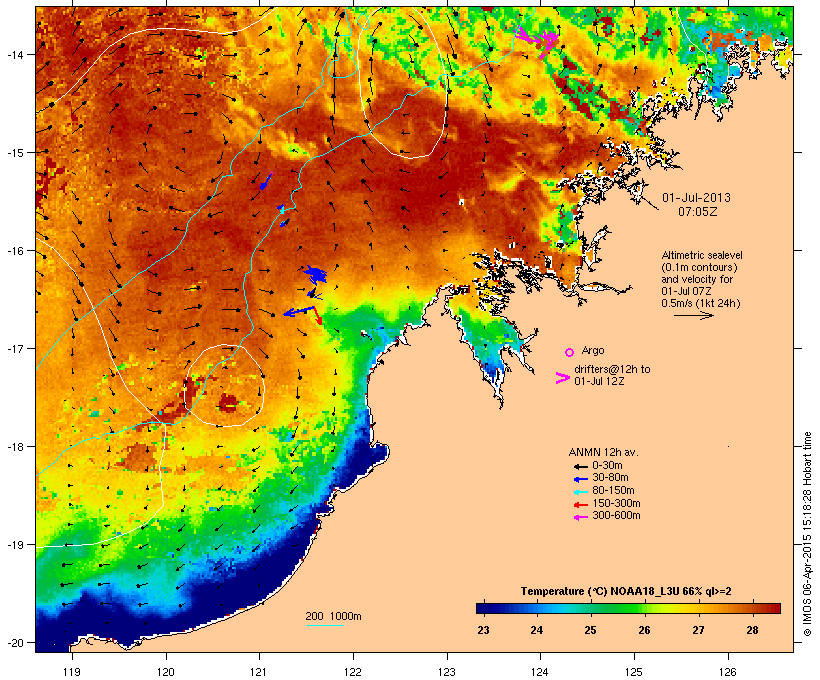Click the '(0.1m contours)' text
This screenshot has height=680, width=820.
pos(699,267)
